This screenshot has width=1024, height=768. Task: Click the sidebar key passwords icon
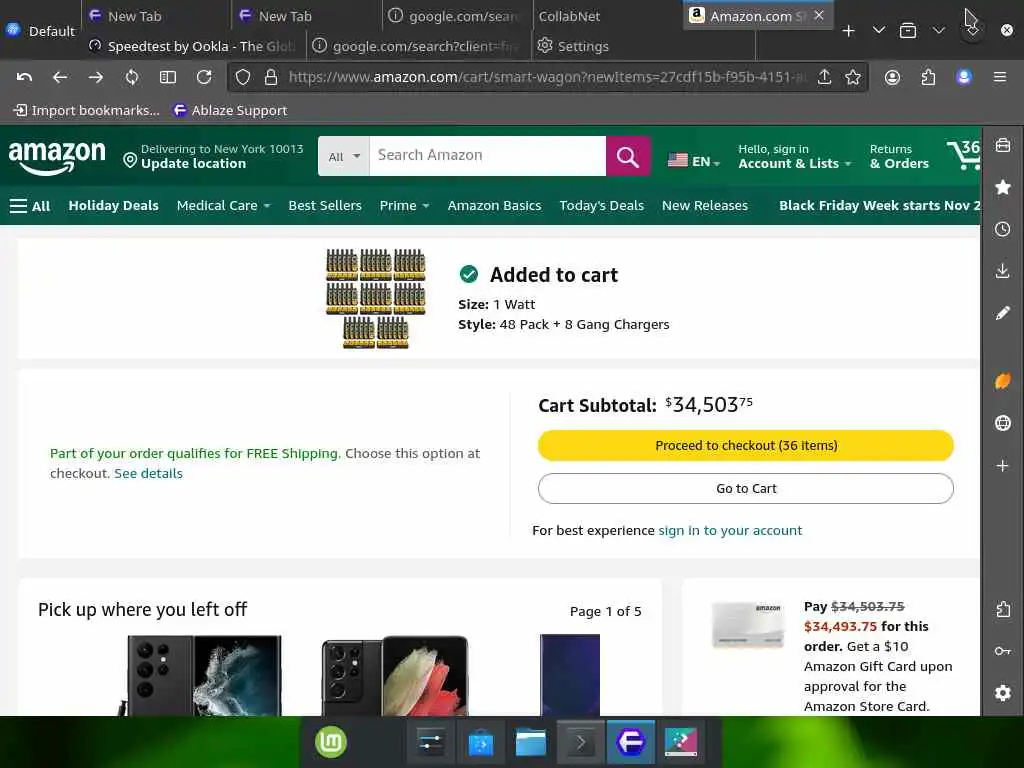point(1002,651)
